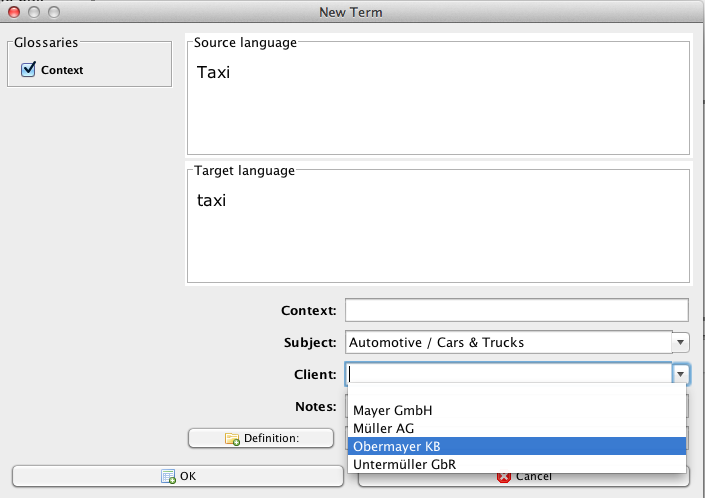Click the Target language text area
The width and height of the screenshot is (705, 498).
438,228
